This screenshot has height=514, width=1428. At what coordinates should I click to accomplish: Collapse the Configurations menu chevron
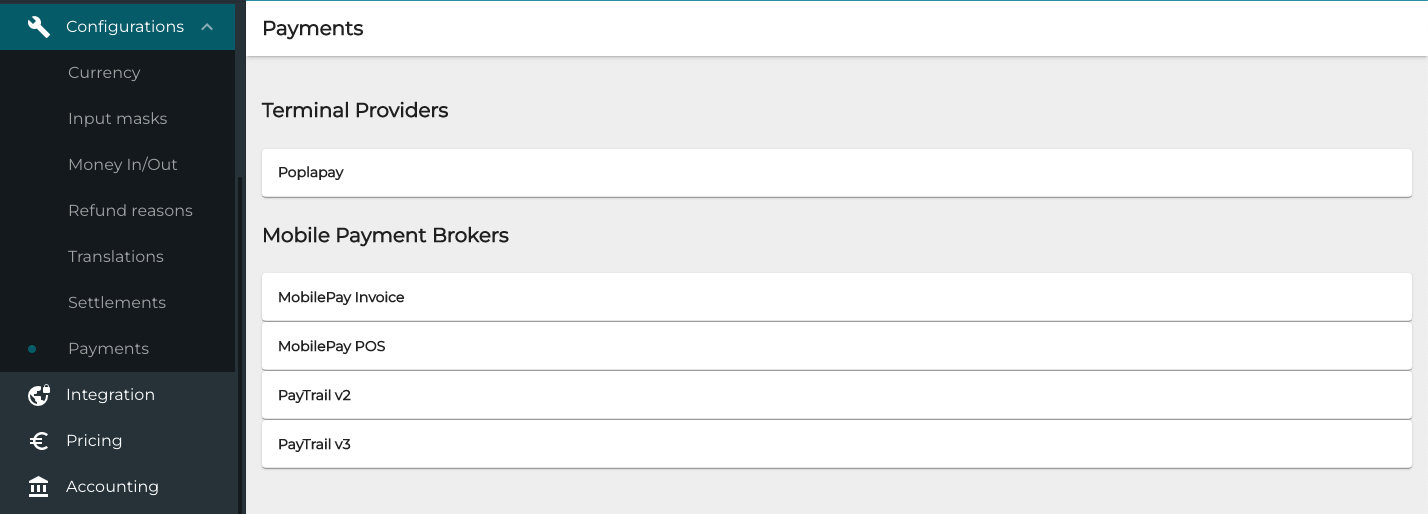pos(207,27)
